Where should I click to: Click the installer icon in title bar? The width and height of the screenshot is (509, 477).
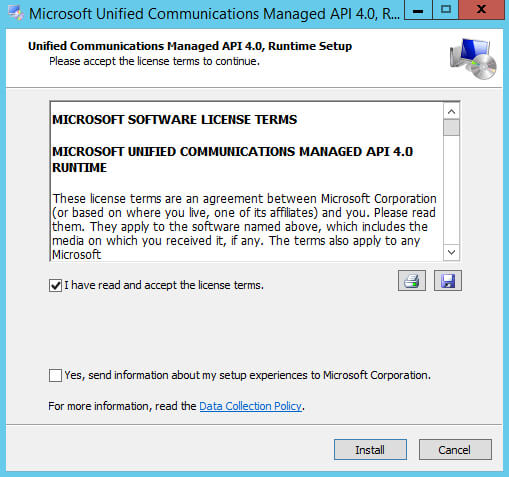tap(15, 13)
